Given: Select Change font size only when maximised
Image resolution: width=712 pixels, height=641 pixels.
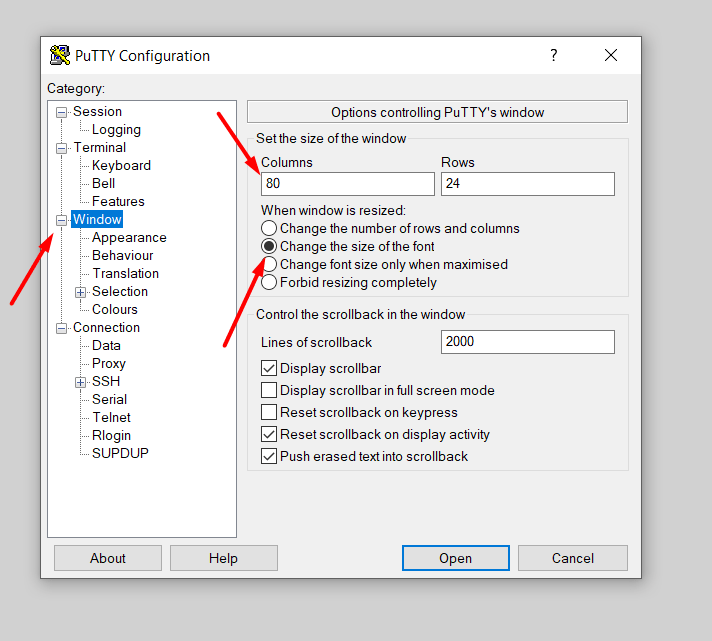Looking at the screenshot, I should [x=385, y=264].
